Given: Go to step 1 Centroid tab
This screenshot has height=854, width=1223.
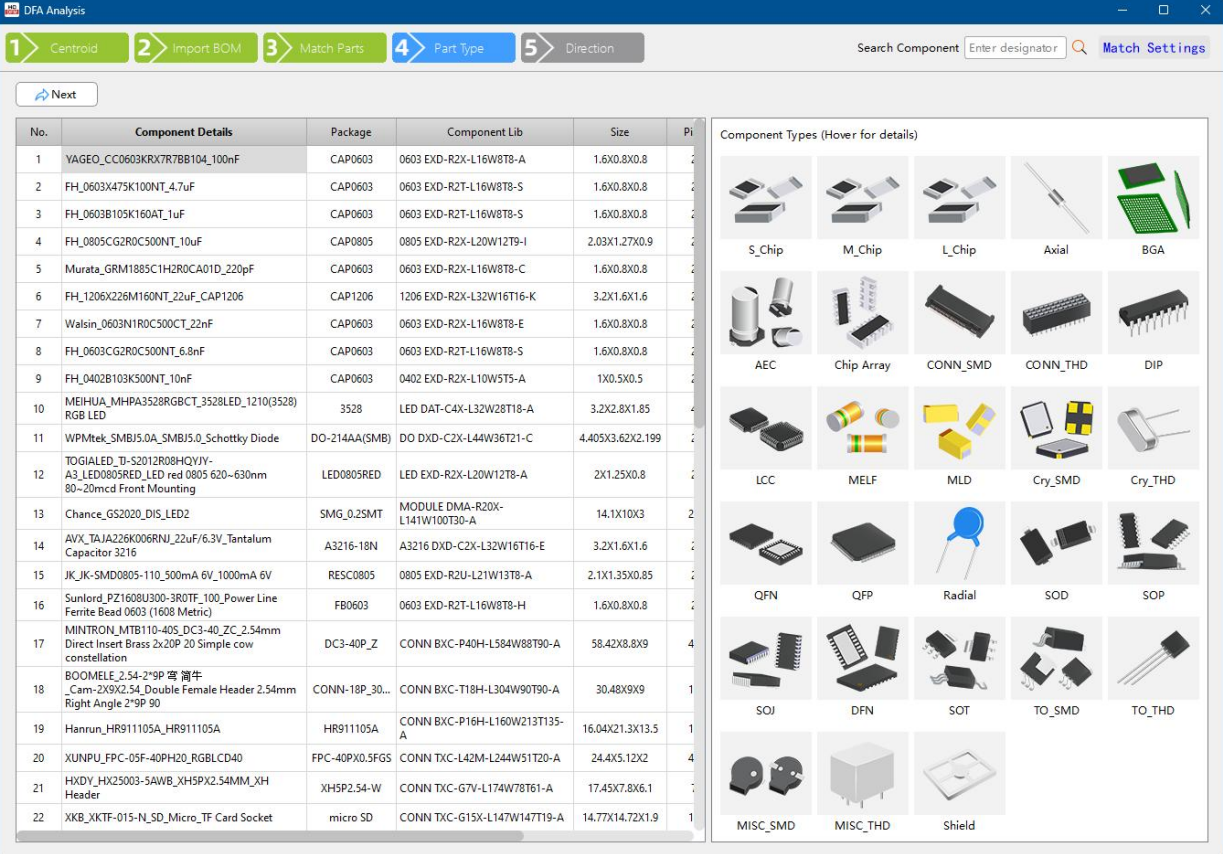Looking at the screenshot, I should click(67, 48).
